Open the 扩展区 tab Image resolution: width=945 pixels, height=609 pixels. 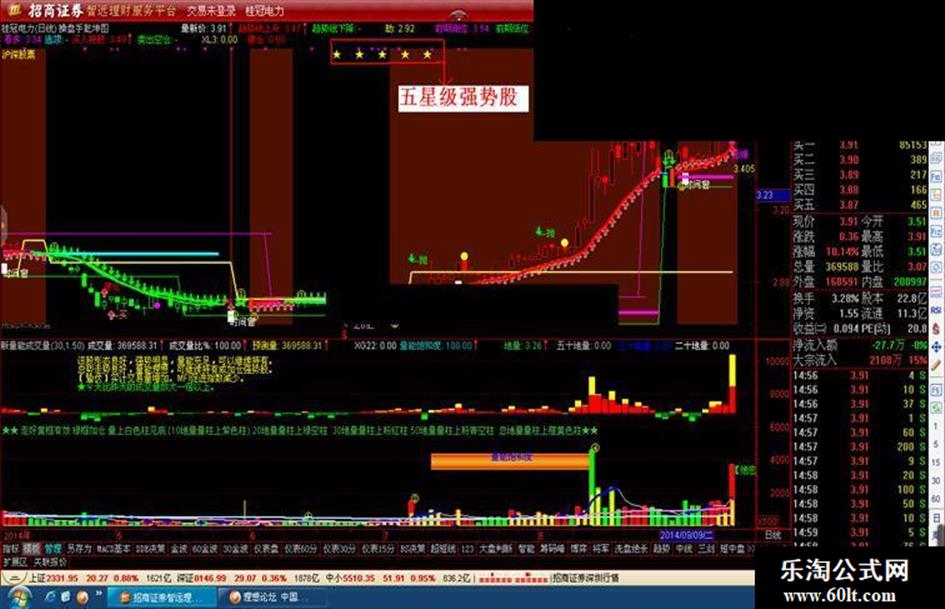tap(15, 562)
